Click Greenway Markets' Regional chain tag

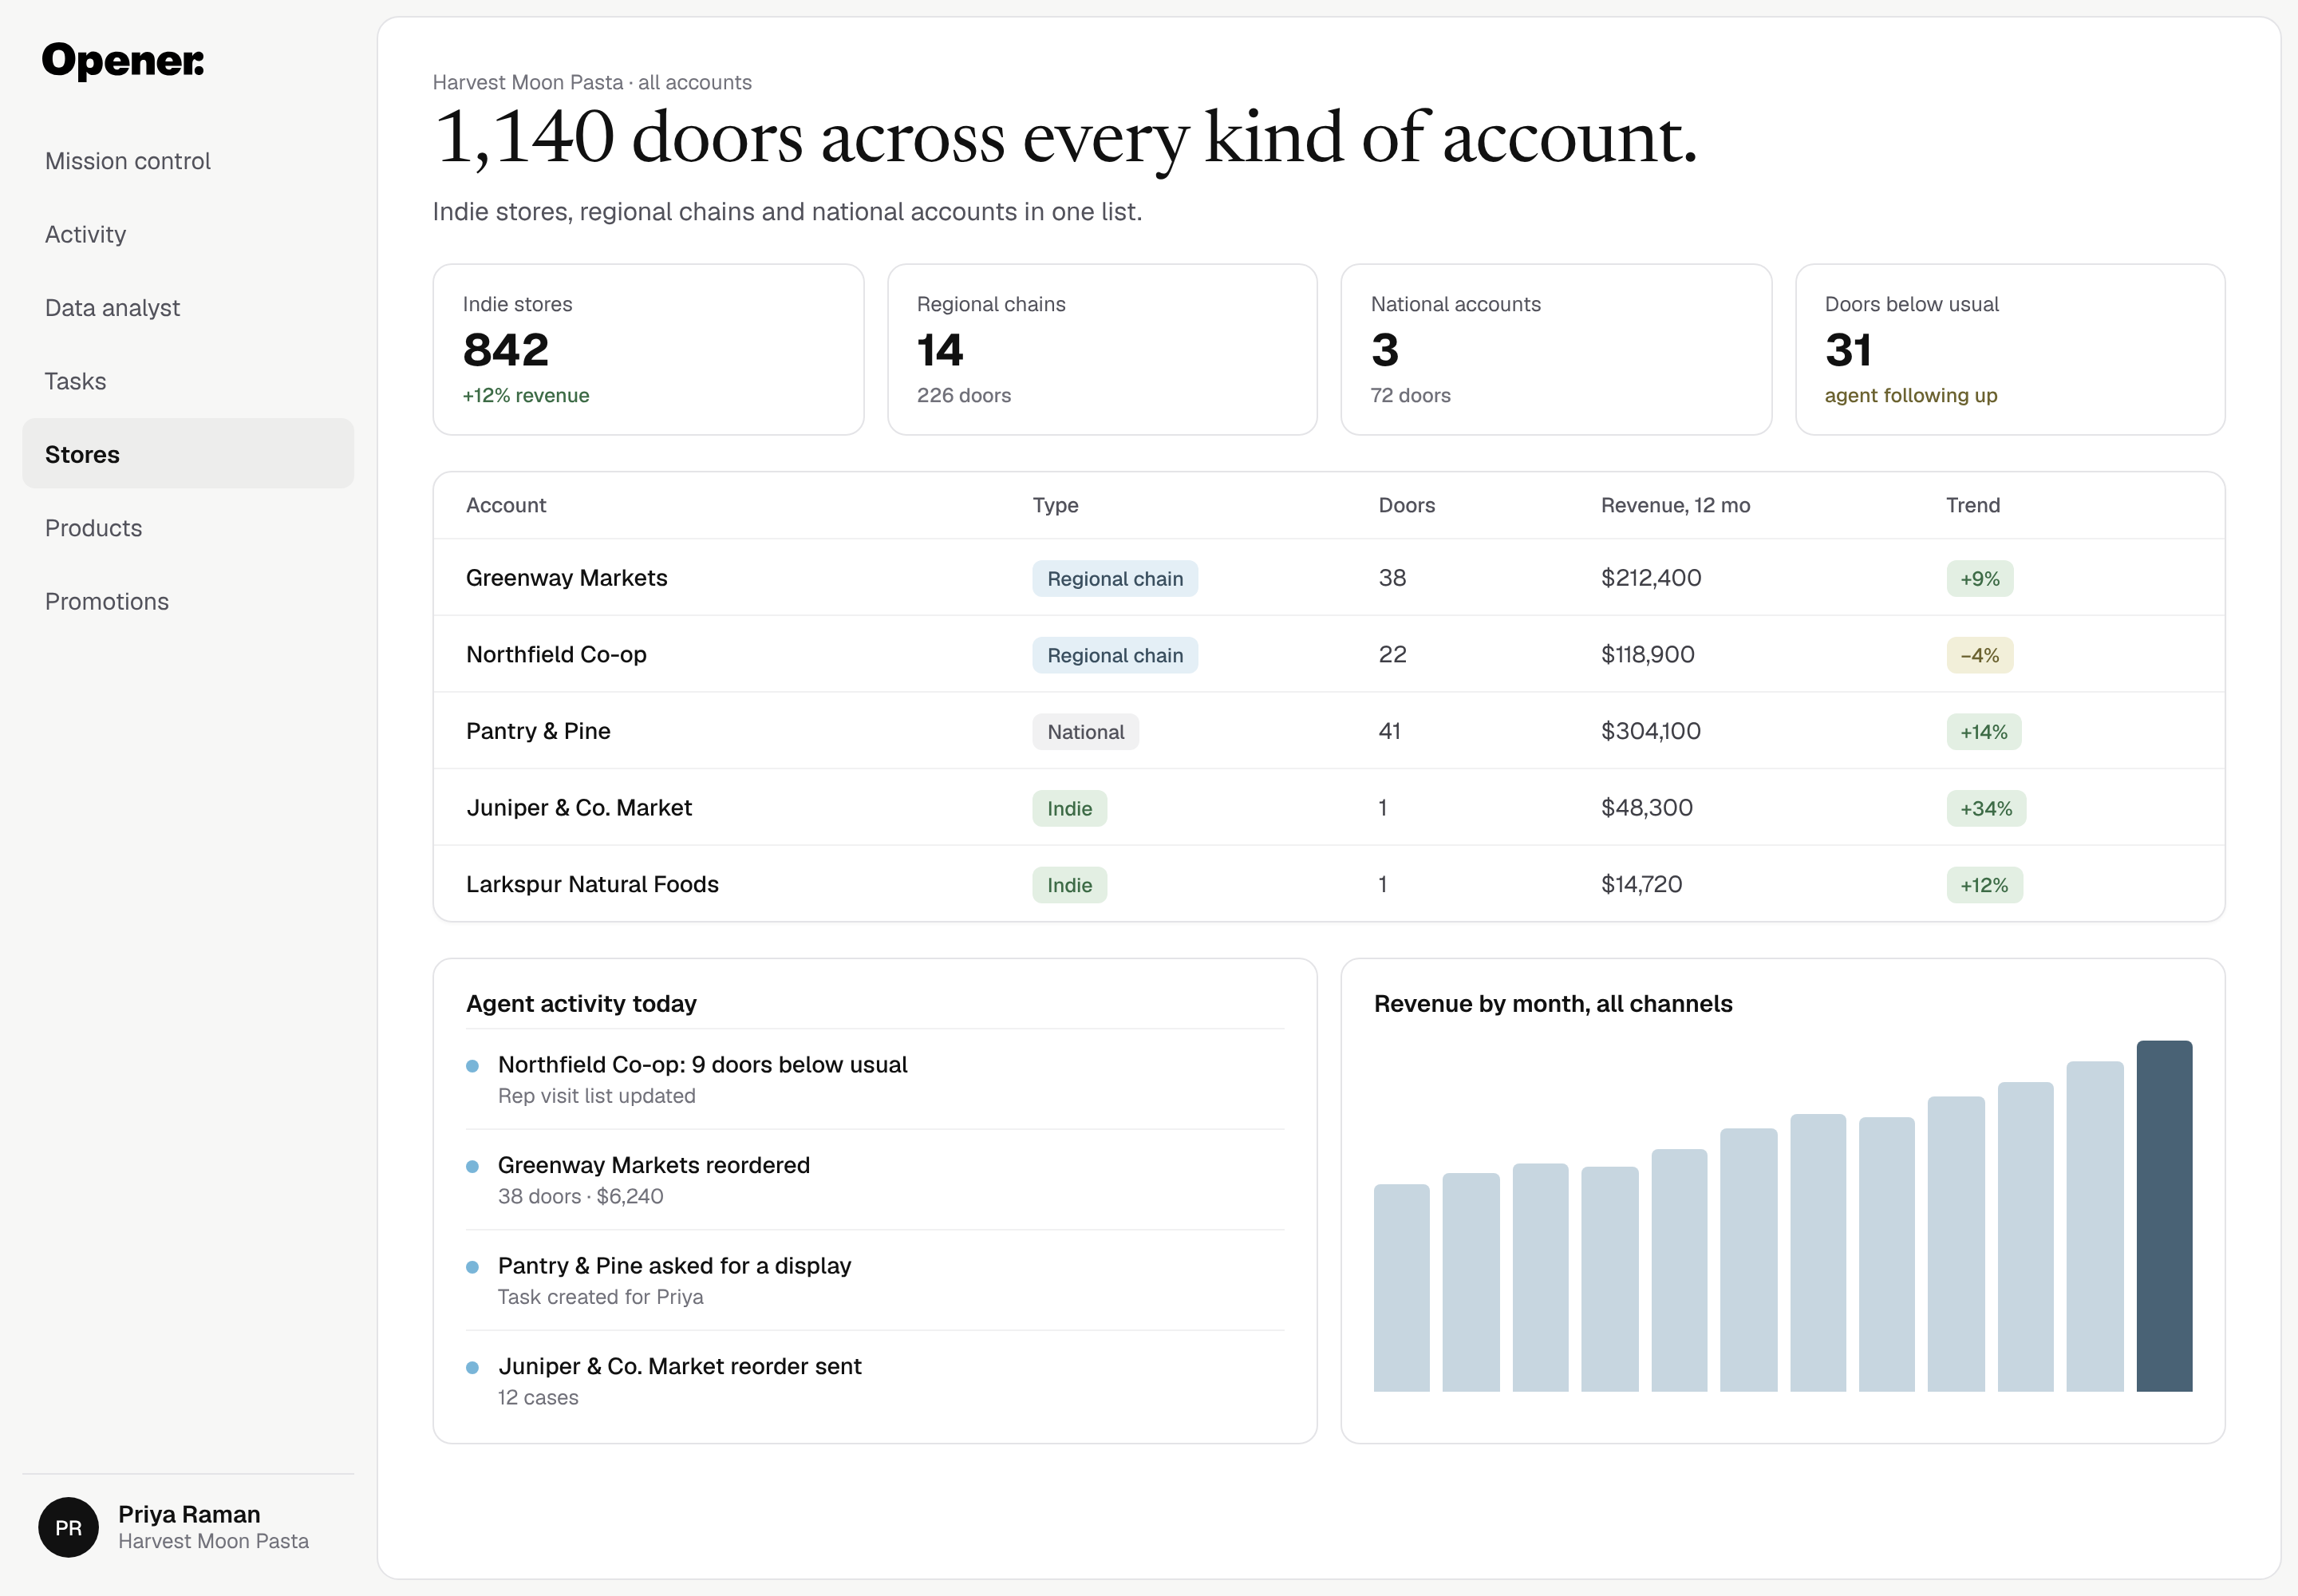pyautogui.click(x=1115, y=579)
